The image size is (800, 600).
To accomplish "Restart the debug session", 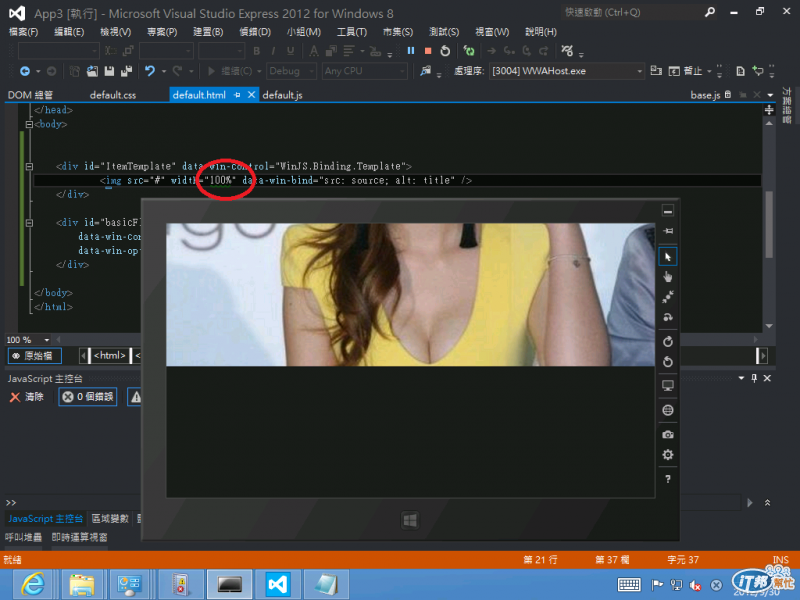I will click(445, 51).
